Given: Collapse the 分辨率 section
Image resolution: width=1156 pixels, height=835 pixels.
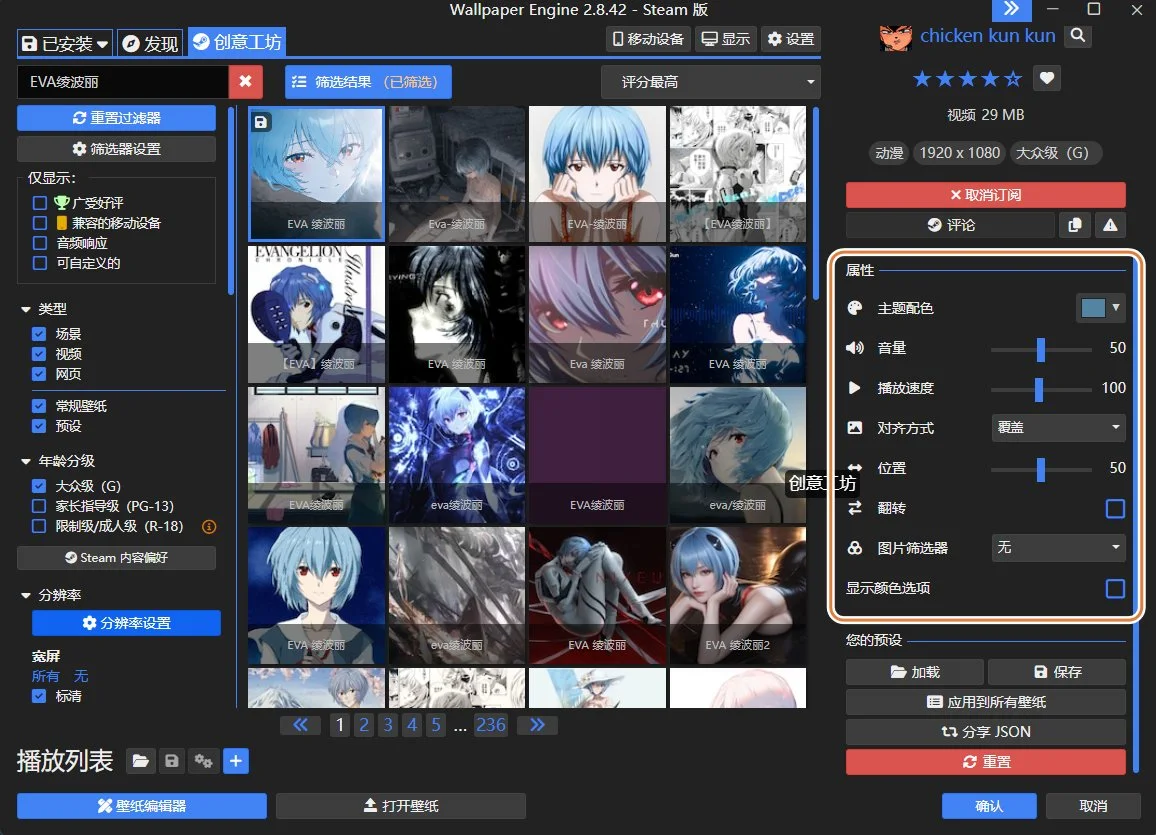Looking at the screenshot, I should click(x=26, y=595).
